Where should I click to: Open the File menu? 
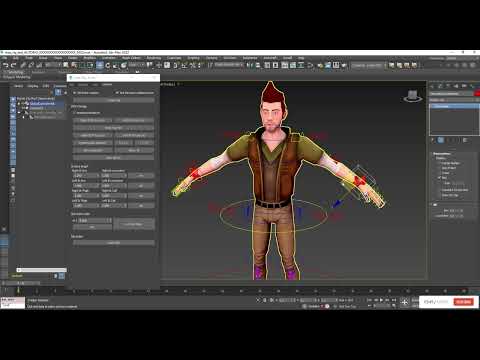pos(5,58)
